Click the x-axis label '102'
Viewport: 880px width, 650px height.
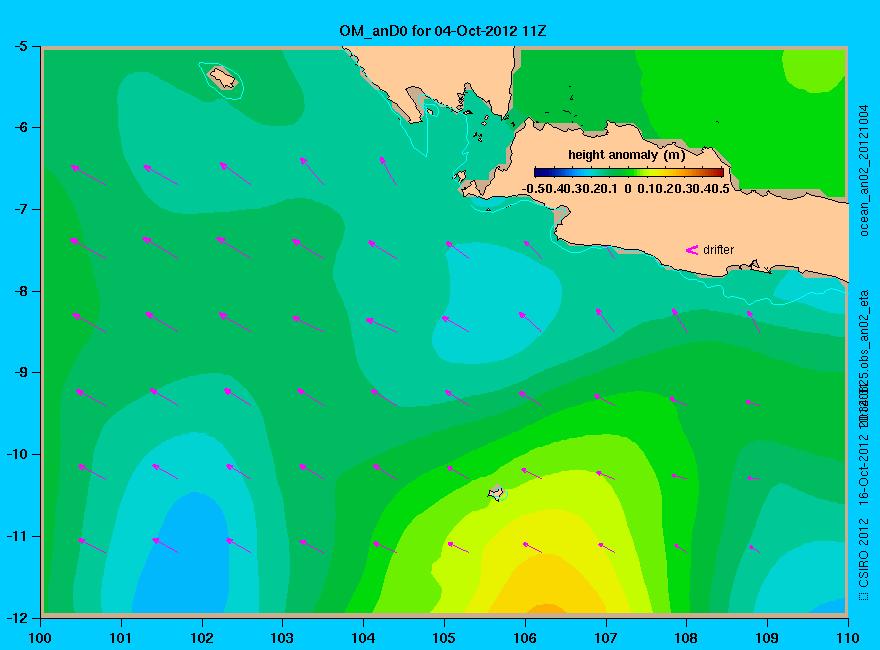point(201,638)
